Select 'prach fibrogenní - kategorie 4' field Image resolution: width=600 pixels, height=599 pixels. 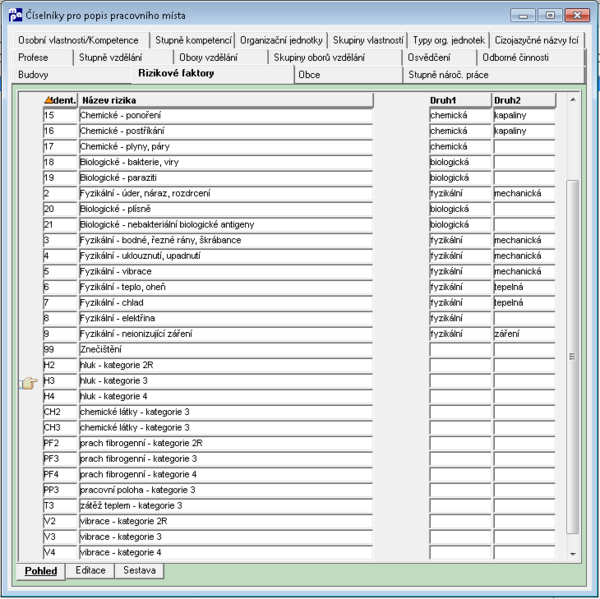[226, 475]
